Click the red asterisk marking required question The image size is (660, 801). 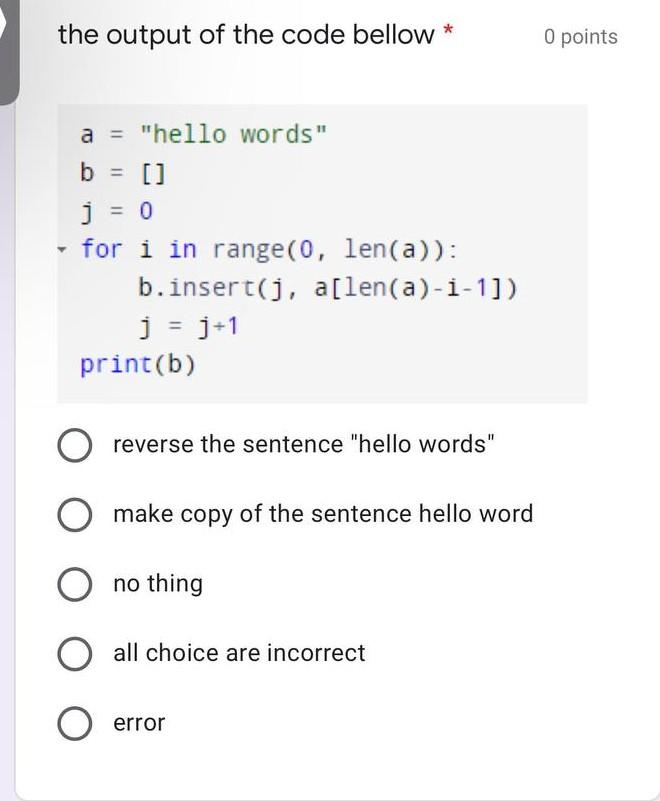(x=448, y=30)
